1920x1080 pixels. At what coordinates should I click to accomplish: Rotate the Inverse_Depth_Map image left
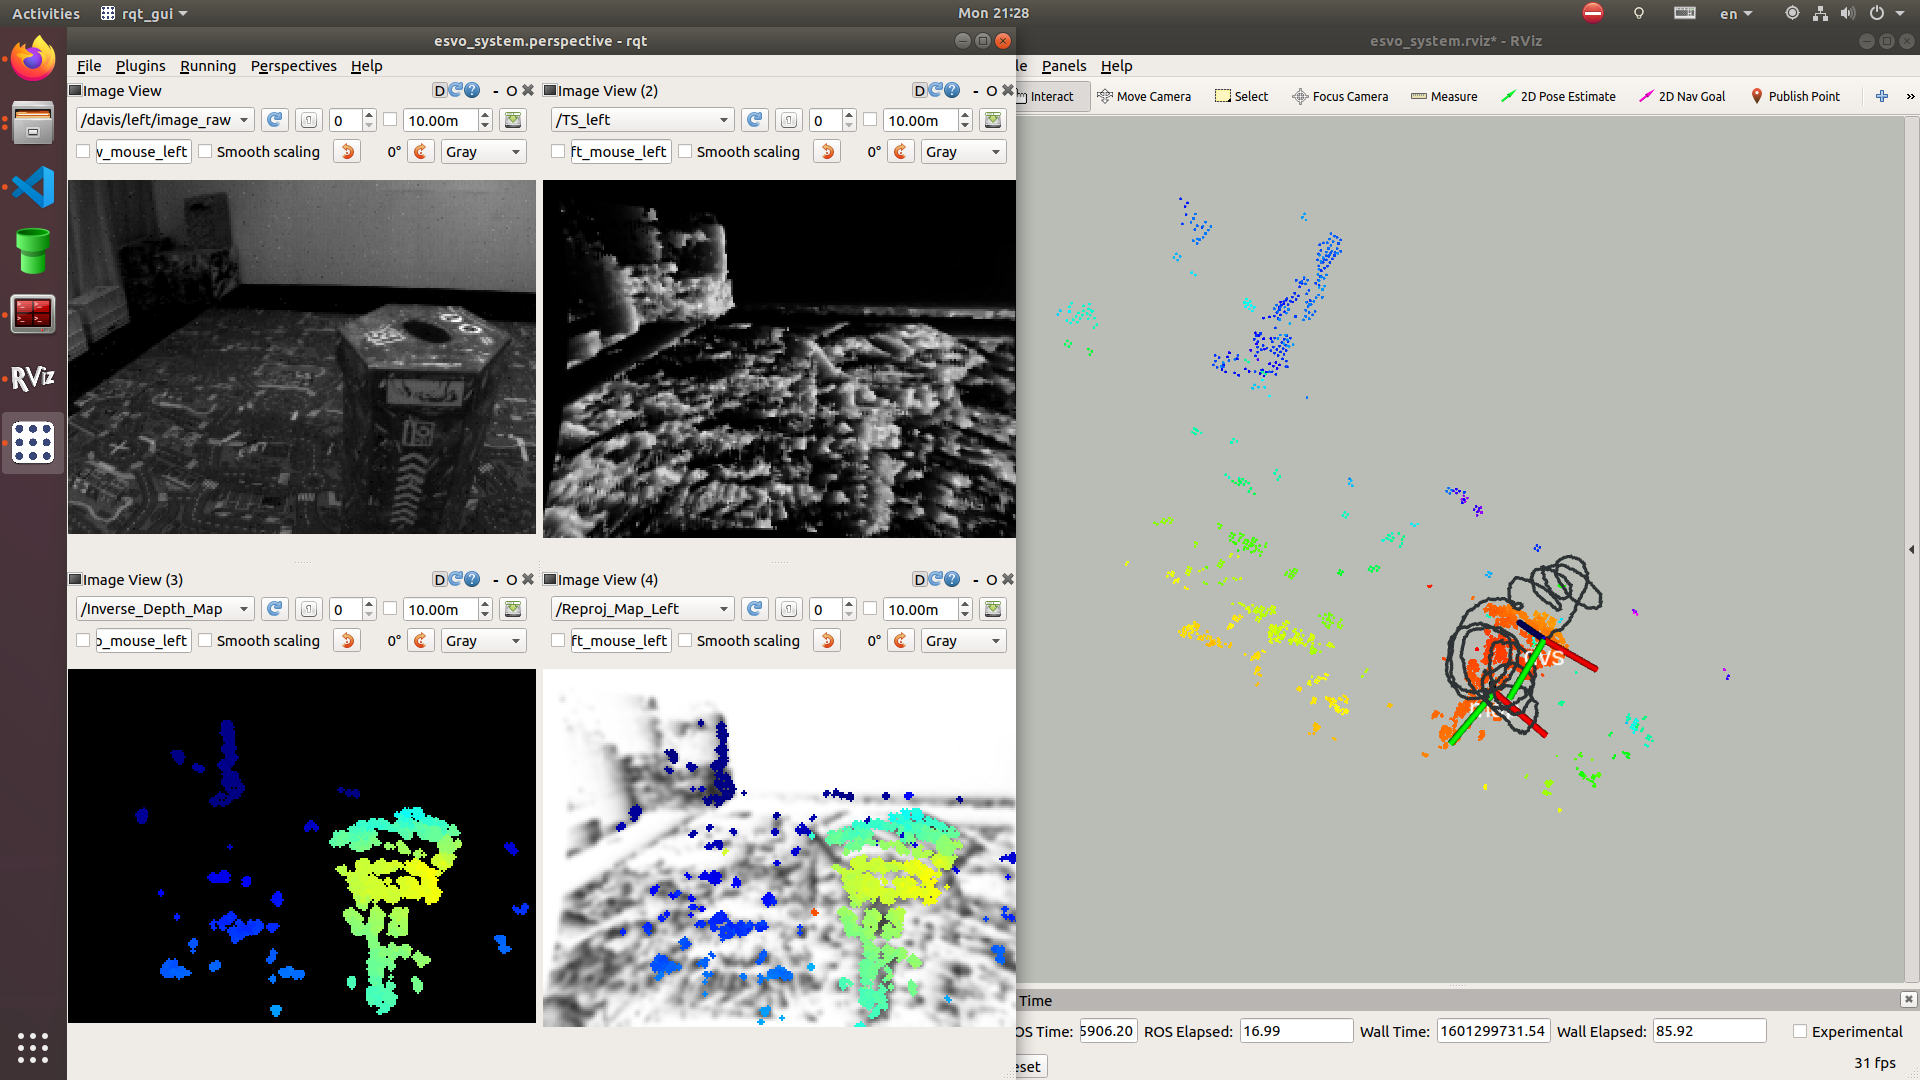(x=347, y=640)
